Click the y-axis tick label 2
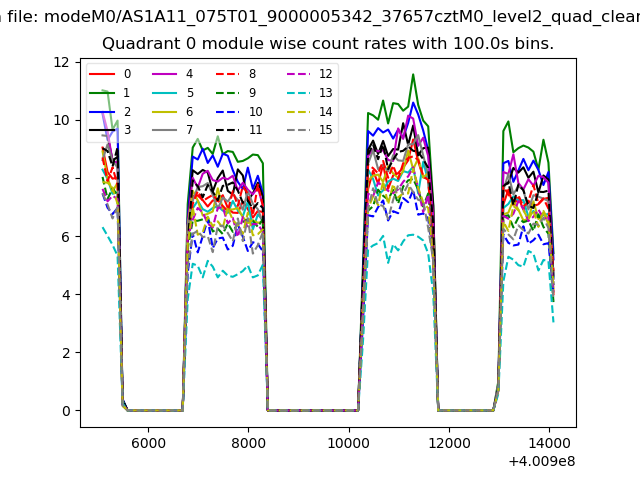This screenshot has height=480, width=640. (x=66, y=353)
